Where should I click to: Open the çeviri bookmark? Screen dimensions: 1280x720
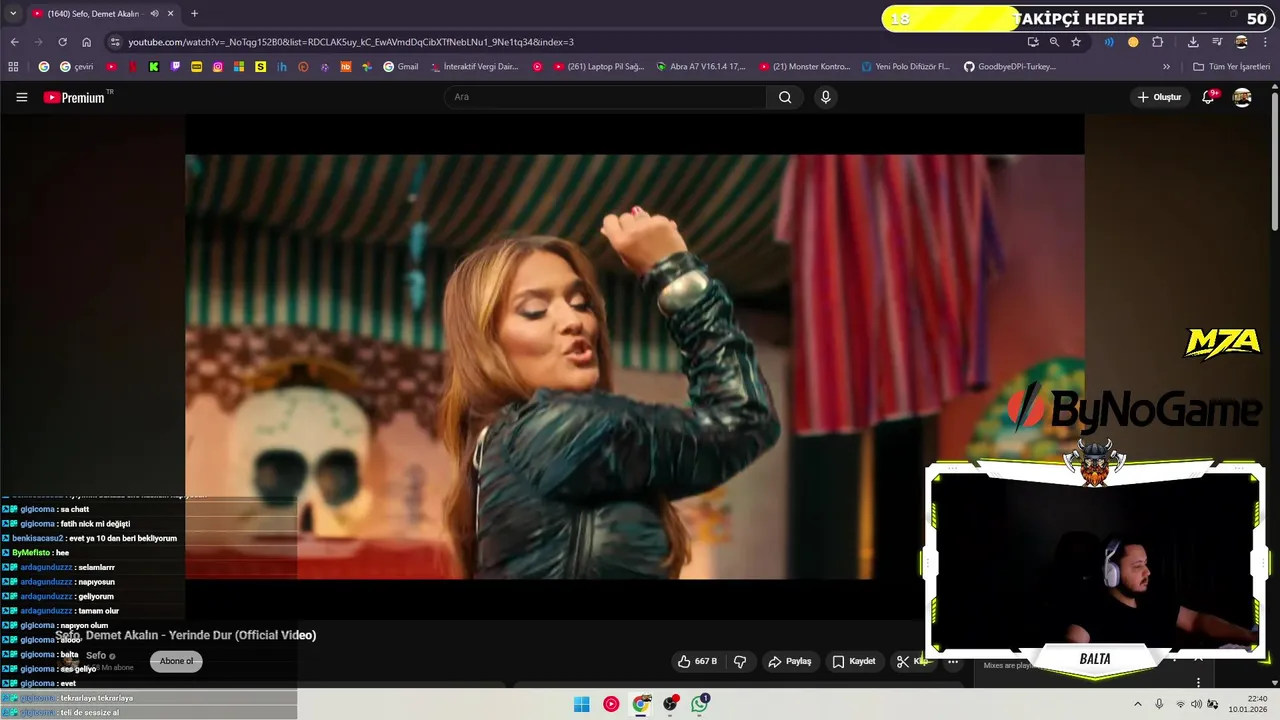pos(76,67)
